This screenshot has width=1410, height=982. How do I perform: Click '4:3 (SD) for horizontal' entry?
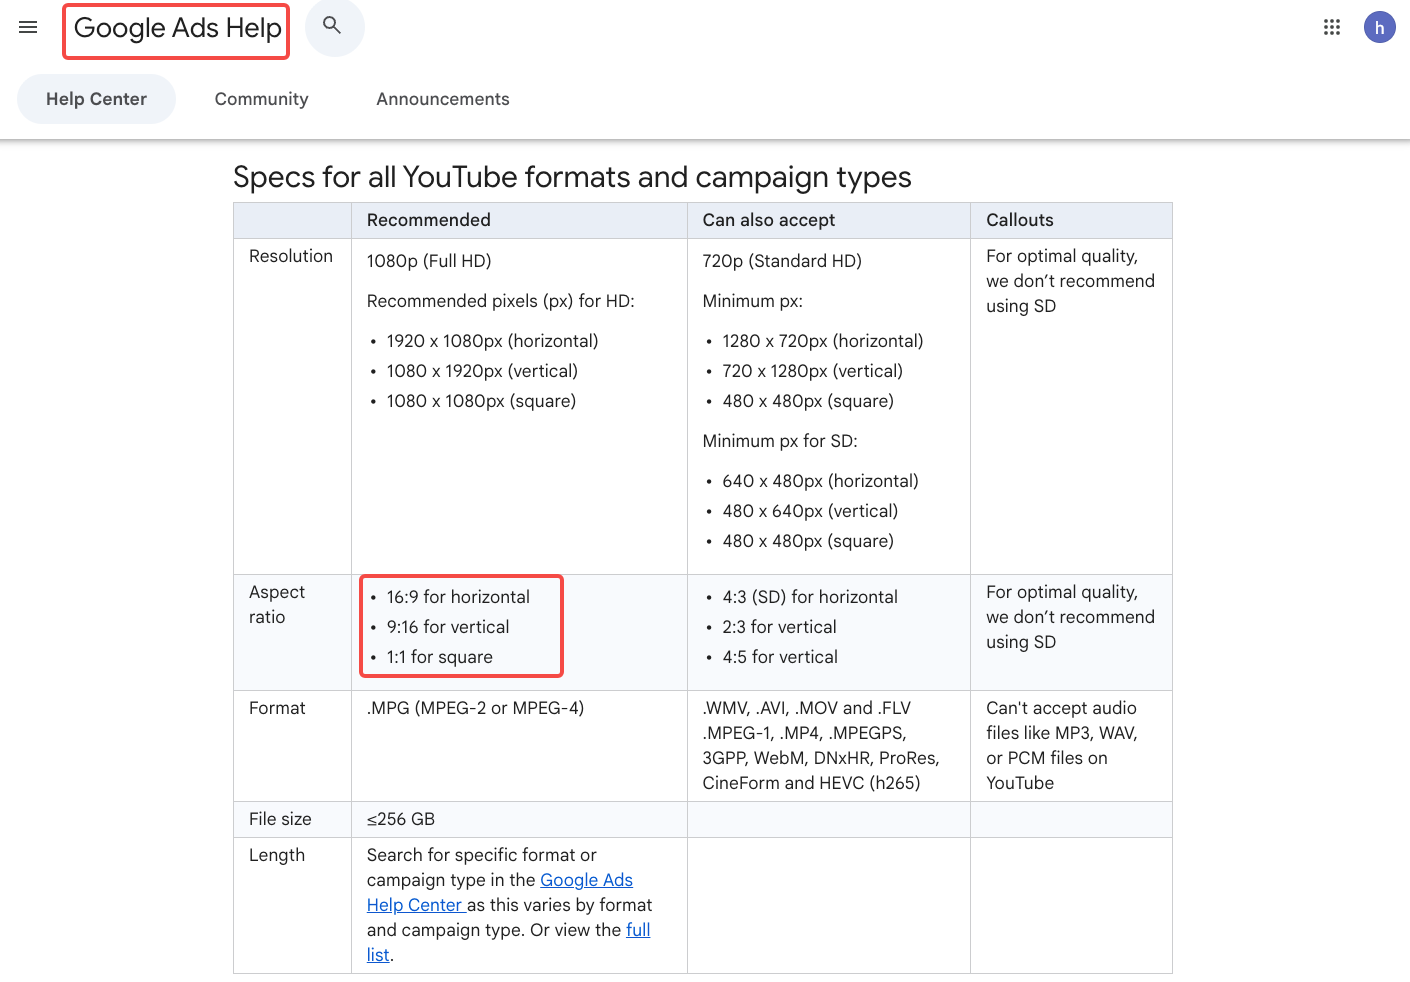click(x=810, y=597)
